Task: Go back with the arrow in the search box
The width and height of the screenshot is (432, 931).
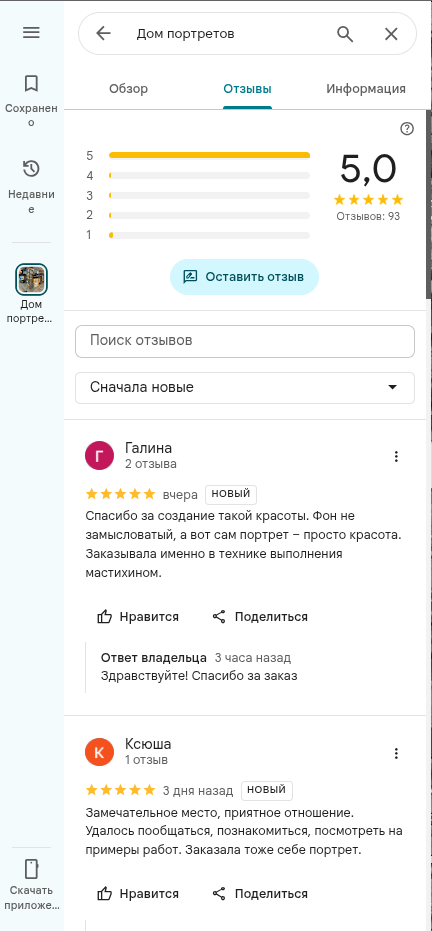Action: tap(103, 34)
